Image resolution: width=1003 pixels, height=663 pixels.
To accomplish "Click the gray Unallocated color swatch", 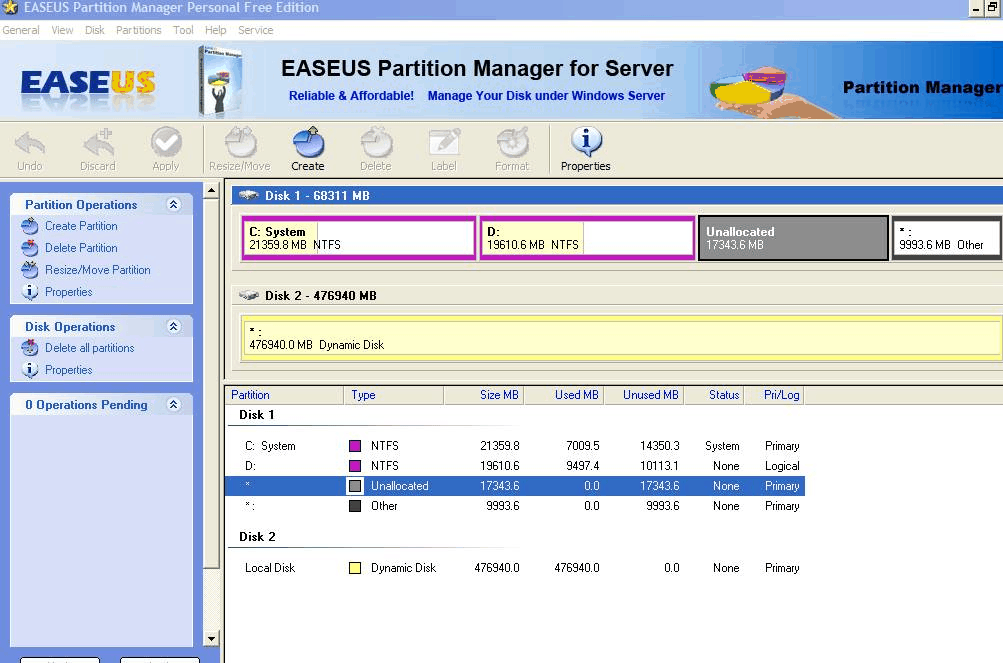I will 355,486.
